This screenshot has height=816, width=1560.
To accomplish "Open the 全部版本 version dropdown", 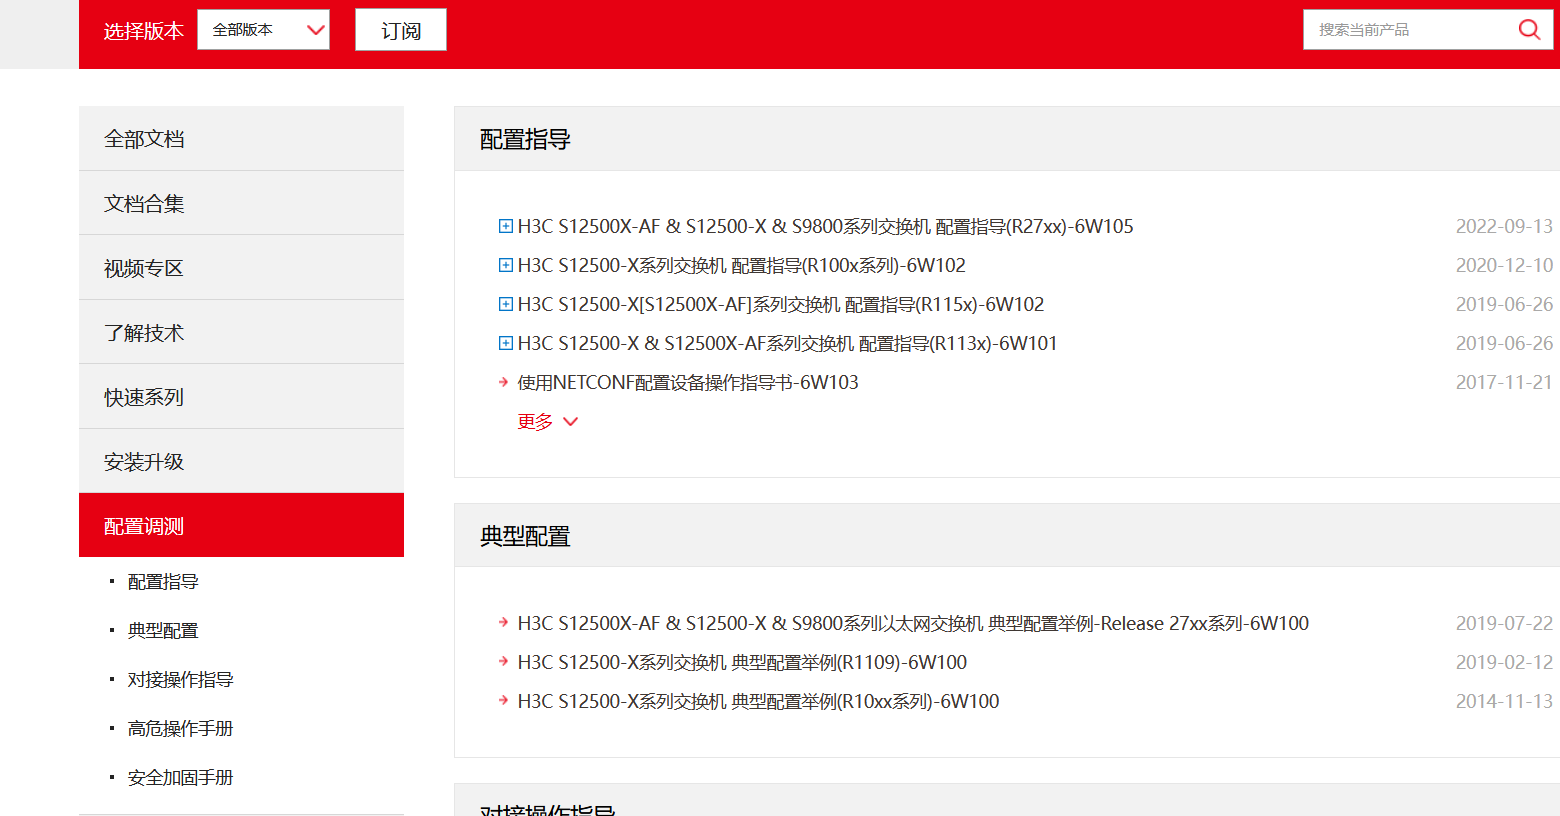I will (x=264, y=30).
